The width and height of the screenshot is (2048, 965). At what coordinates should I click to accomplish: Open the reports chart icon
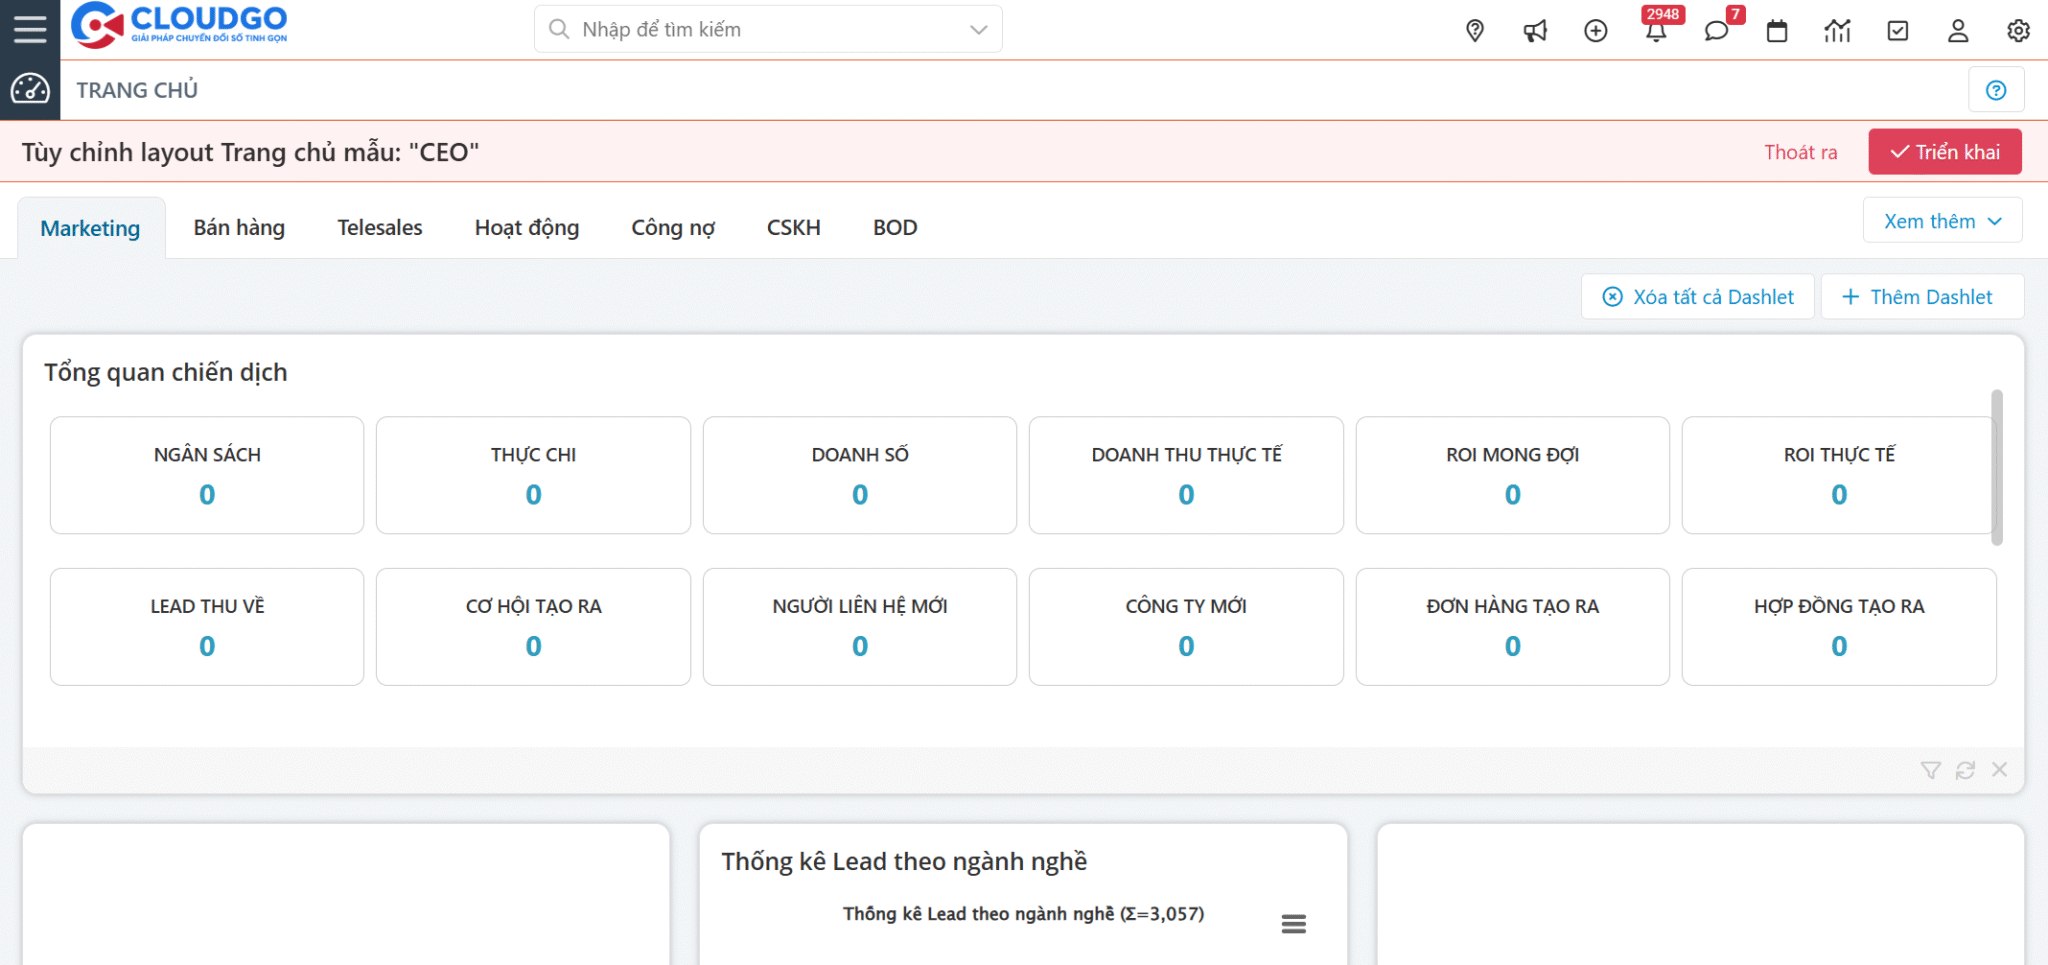point(1837,31)
